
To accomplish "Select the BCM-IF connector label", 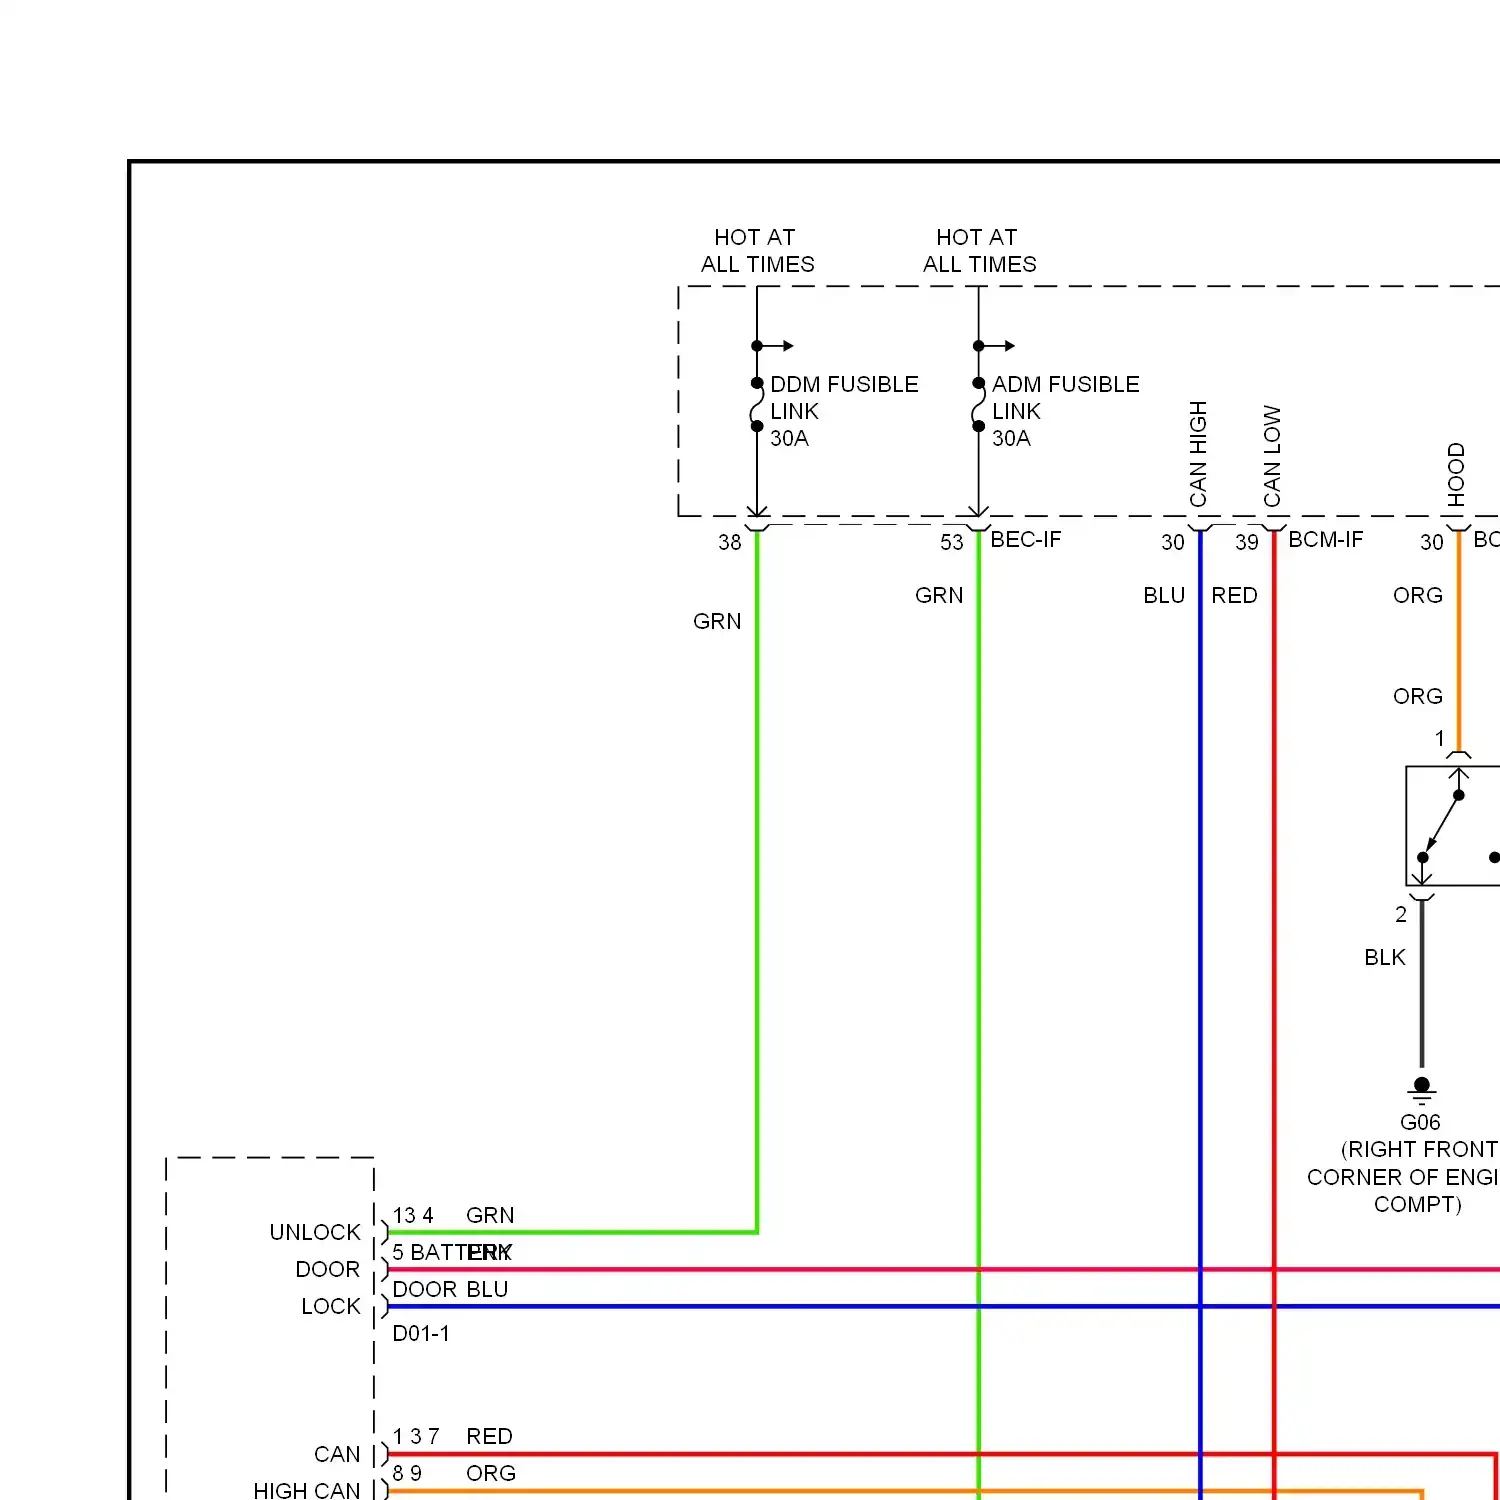I will (x=1325, y=540).
